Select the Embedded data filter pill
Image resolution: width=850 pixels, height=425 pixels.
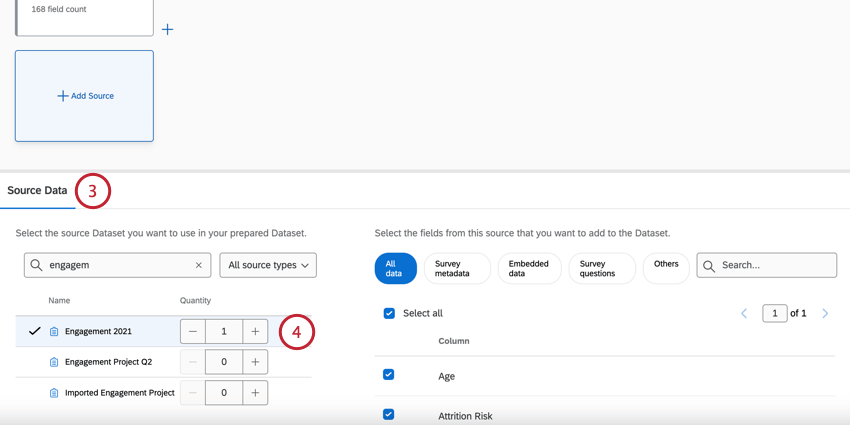pyautogui.click(x=529, y=268)
